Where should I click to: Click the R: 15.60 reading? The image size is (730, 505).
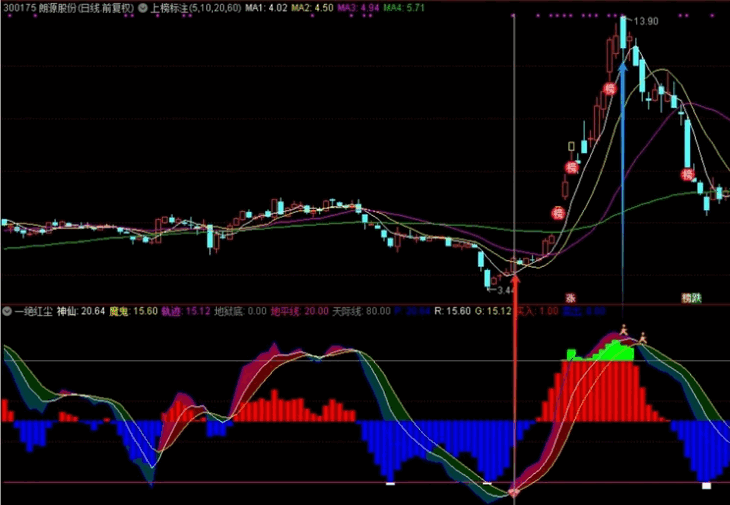pyautogui.click(x=453, y=311)
